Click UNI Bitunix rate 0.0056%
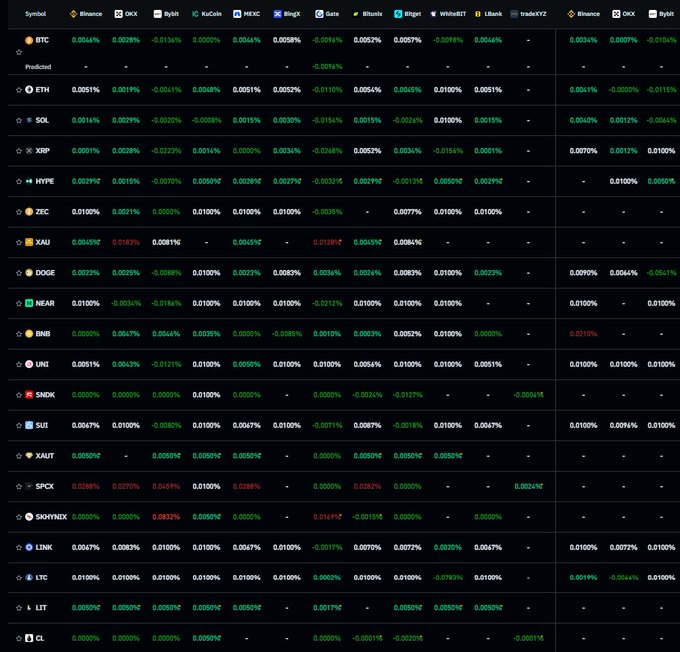 [x=367, y=364]
